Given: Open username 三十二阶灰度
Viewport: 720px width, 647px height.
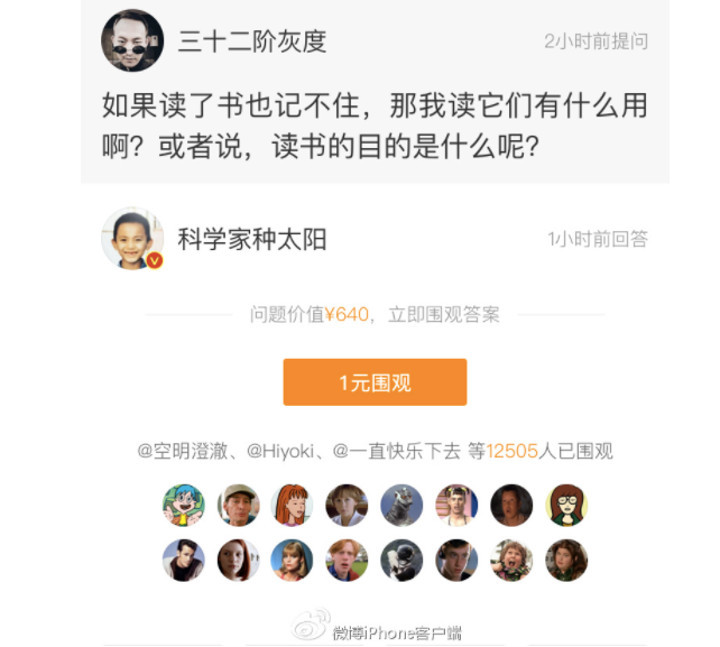Looking at the screenshot, I should [x=252, y=41].
